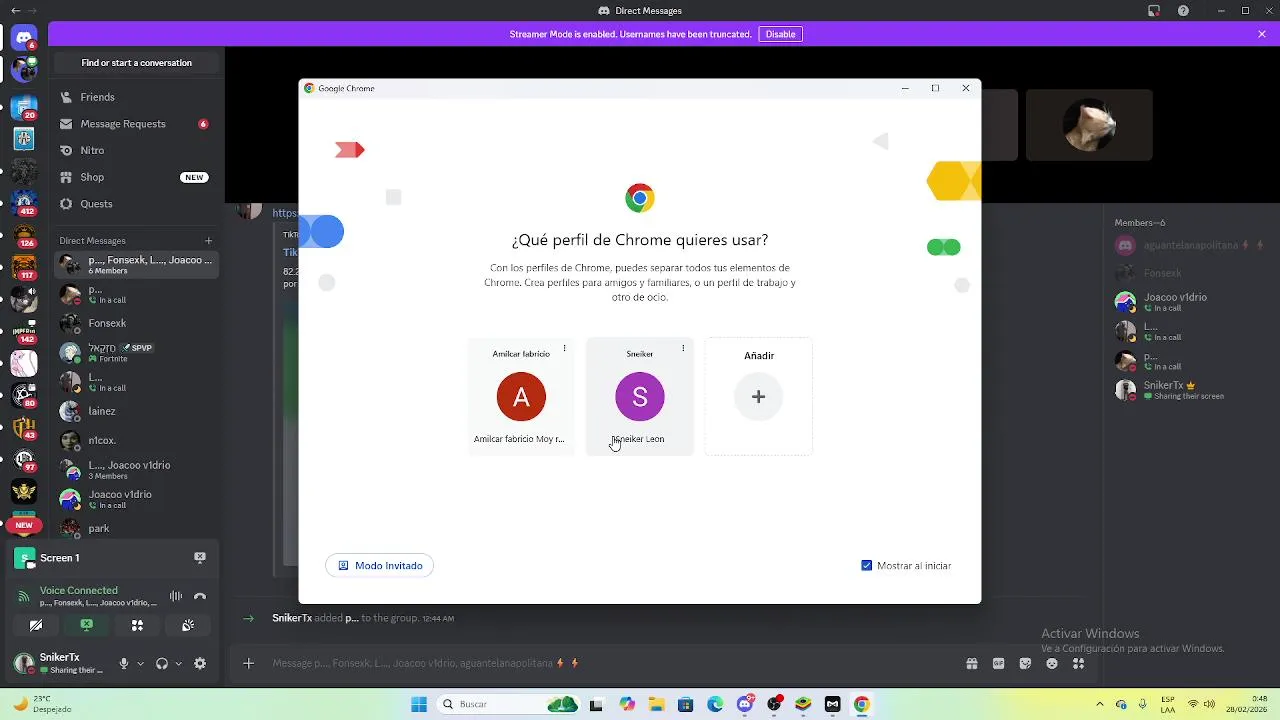Open Nitro page in Discord
This screenshot has width=1280, height=720.
(x=136, y=150)
